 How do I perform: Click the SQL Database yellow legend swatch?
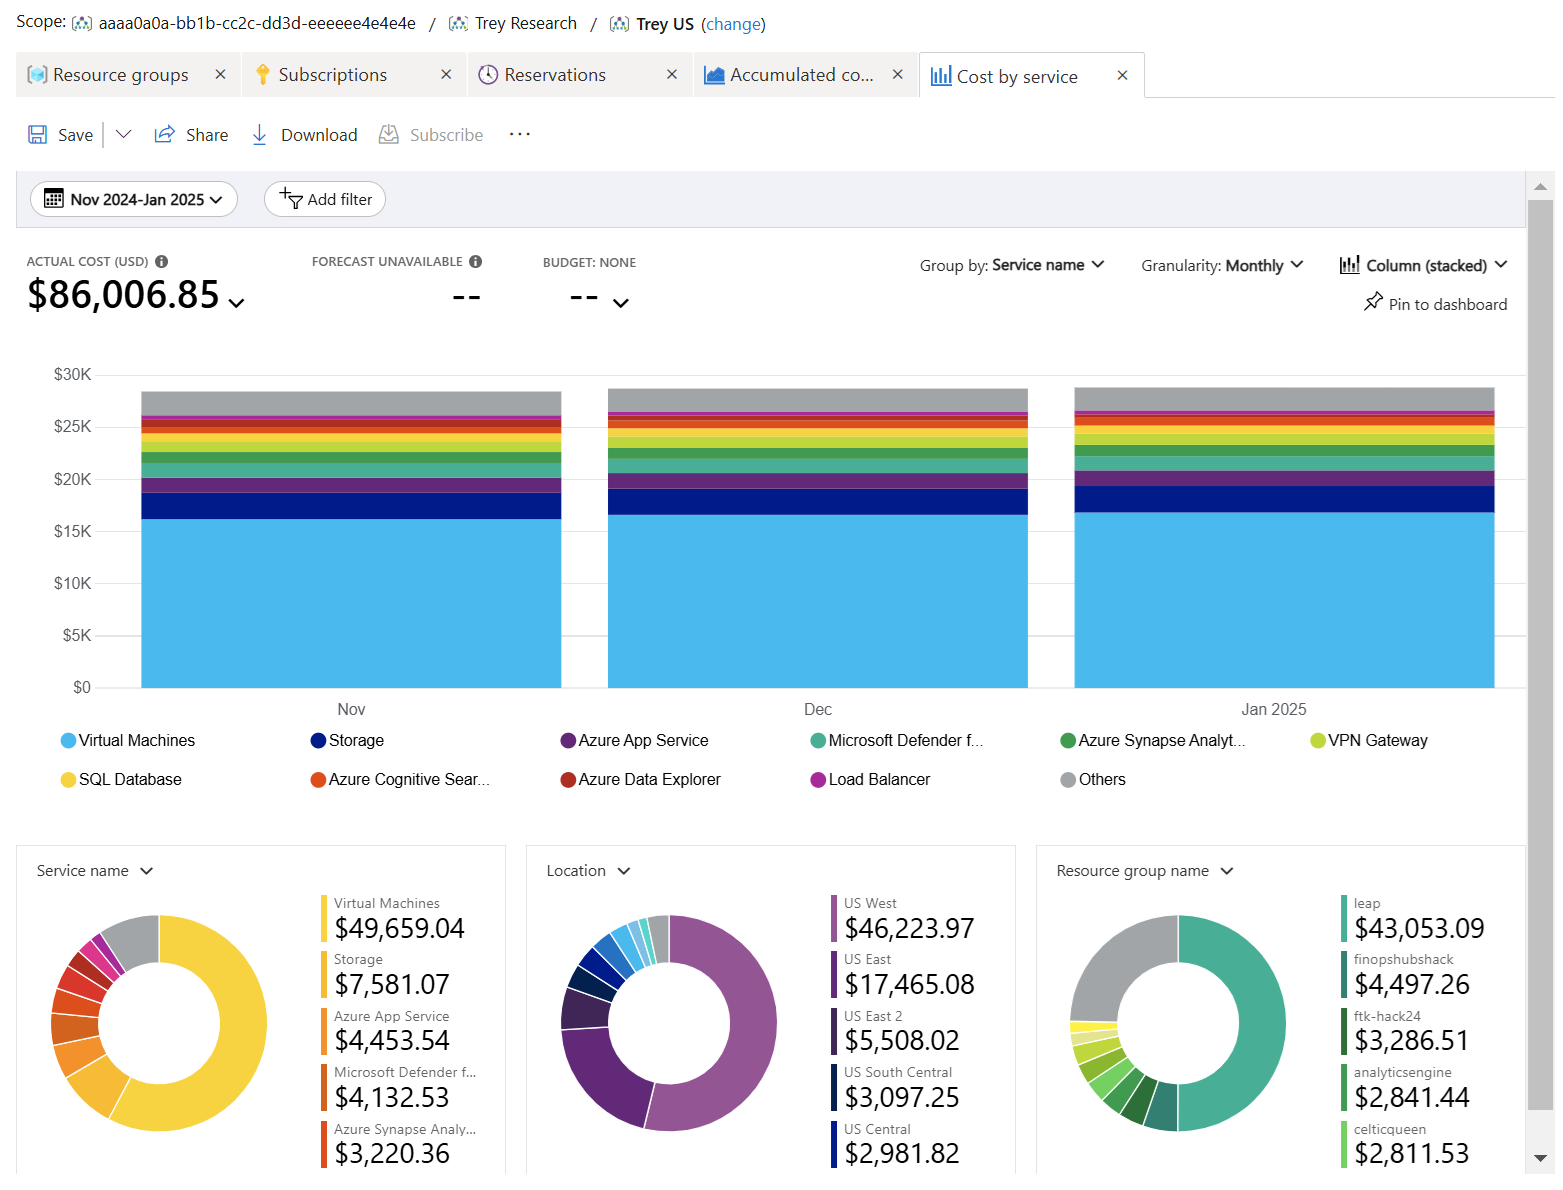(x=68, y=780)
